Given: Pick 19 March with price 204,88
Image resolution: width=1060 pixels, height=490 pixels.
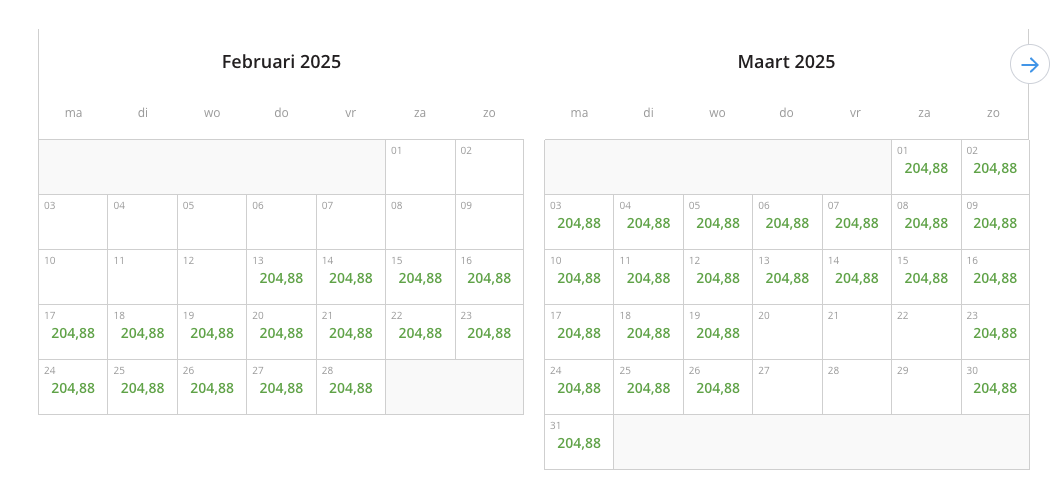Looking at the screenshot, I should tap(718, 332).
